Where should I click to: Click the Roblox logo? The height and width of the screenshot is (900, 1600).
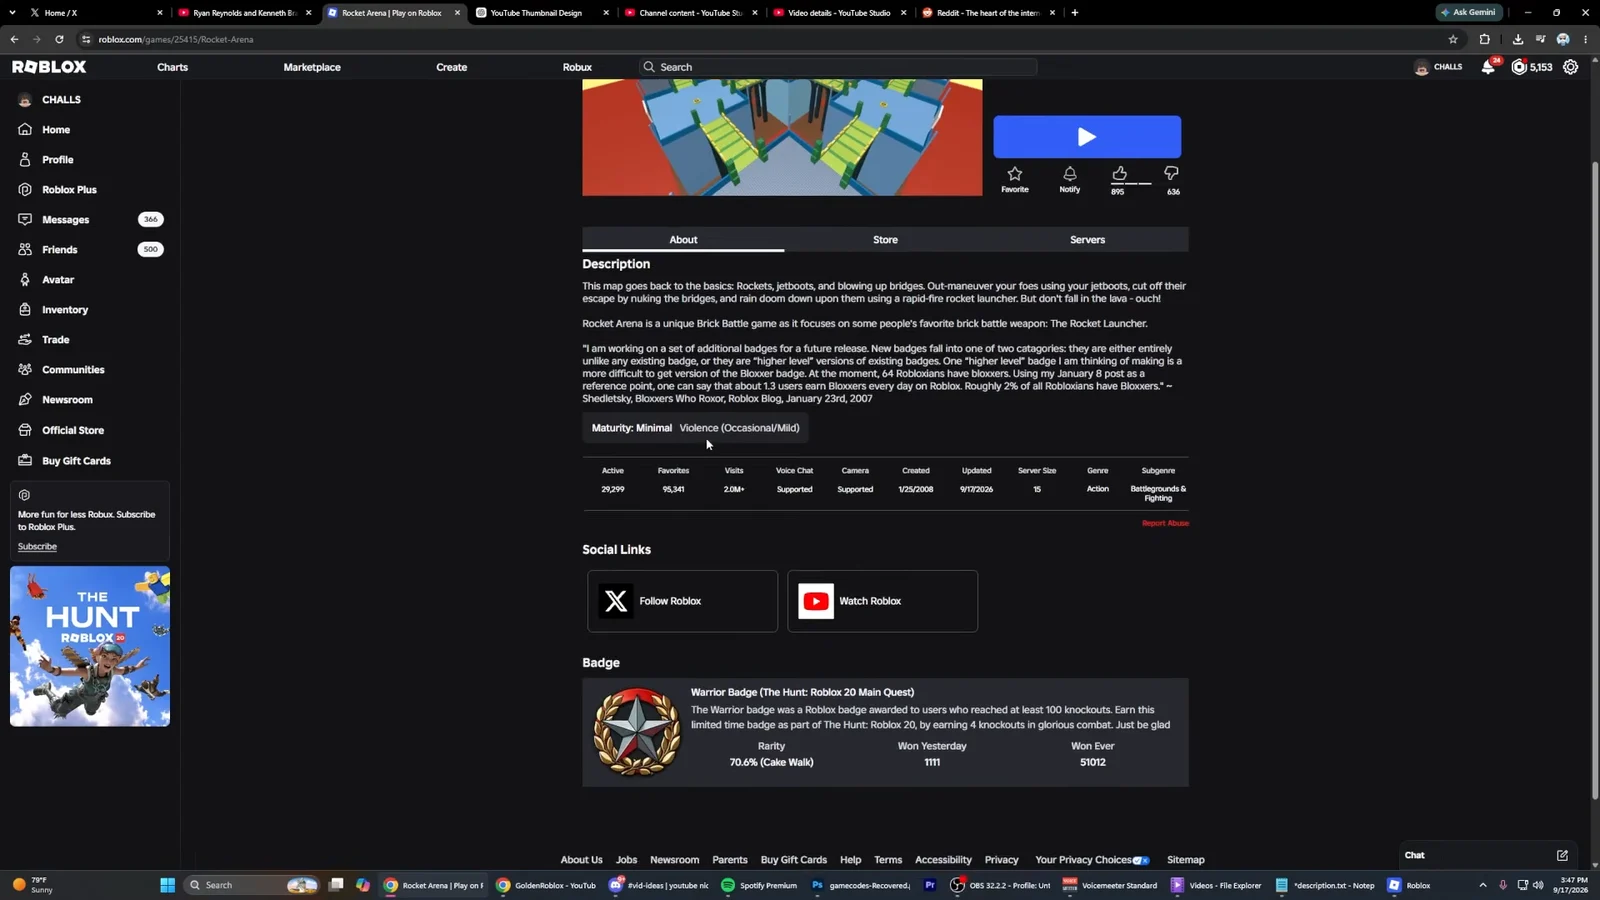tap(49, 67)
